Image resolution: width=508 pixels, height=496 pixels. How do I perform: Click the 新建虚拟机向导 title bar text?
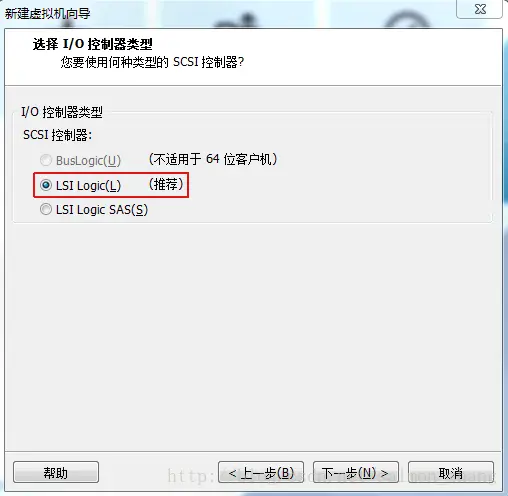coord(47,14)
